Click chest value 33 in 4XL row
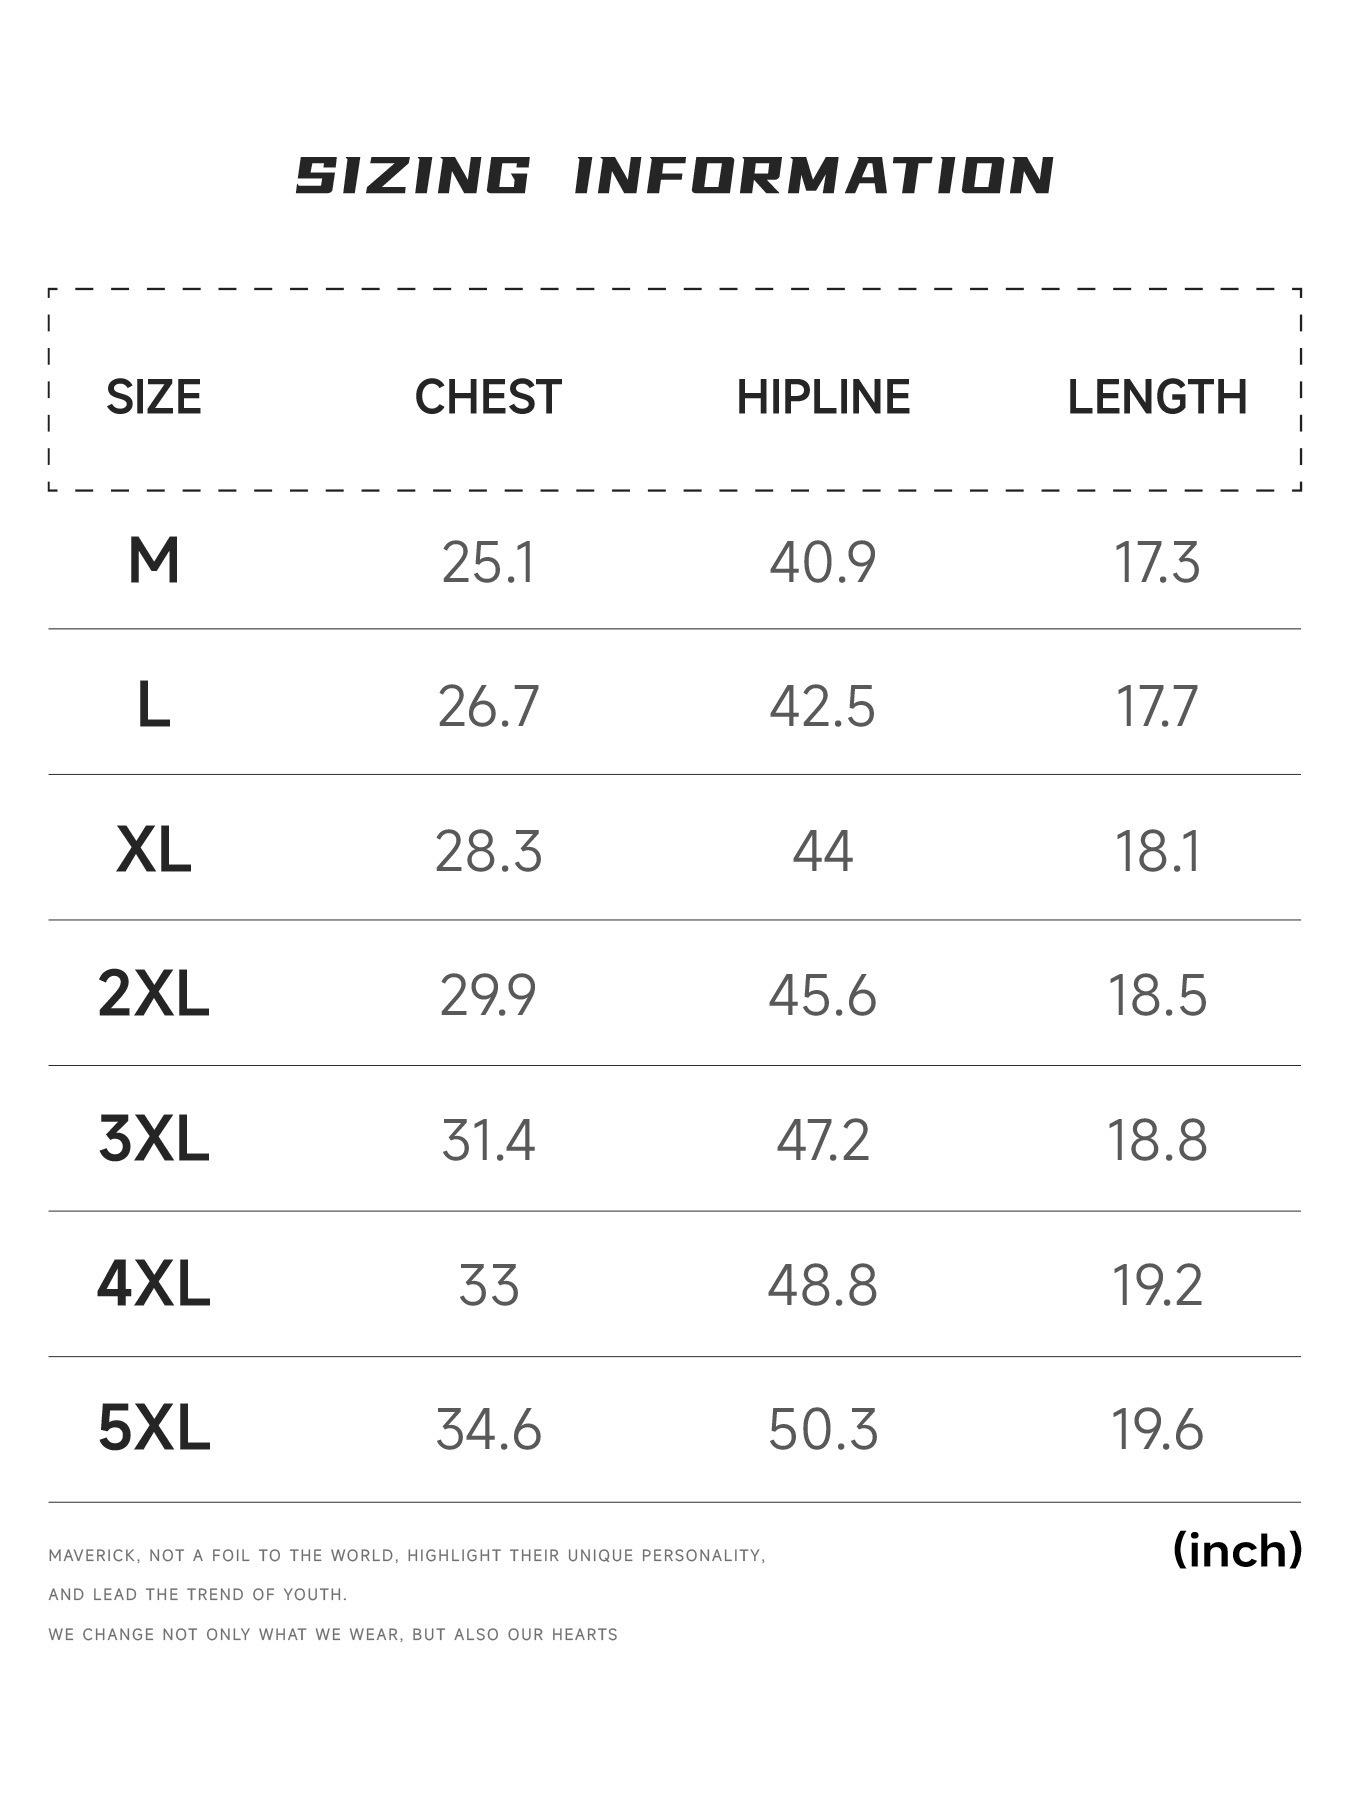Viewport: 1350px width, 1800px height. tap(488, 1286)
